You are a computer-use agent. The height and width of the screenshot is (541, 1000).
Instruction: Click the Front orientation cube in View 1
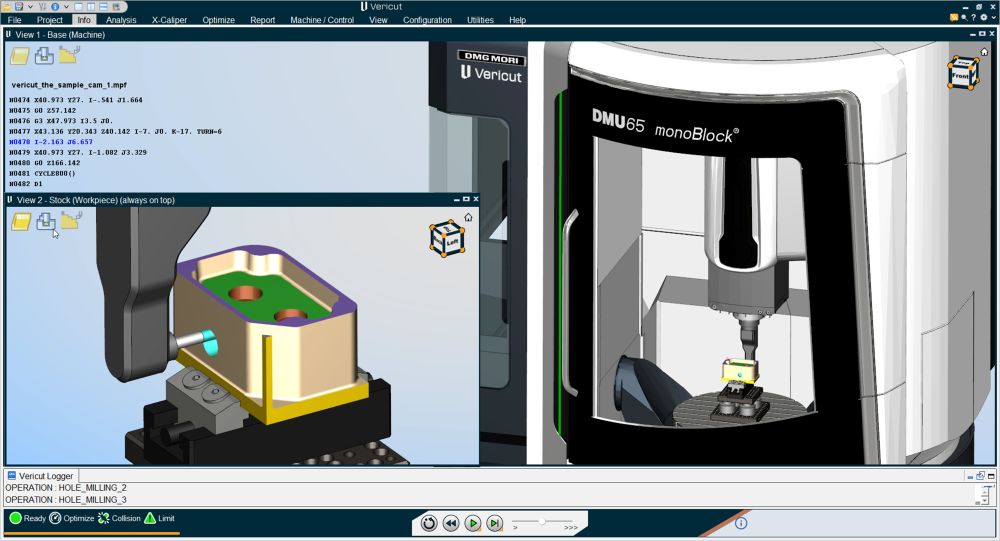point(962,73)
